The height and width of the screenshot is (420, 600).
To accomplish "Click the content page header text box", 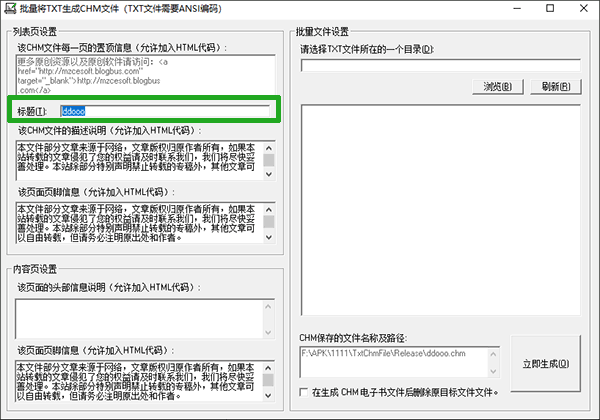I will pos(145,319).
